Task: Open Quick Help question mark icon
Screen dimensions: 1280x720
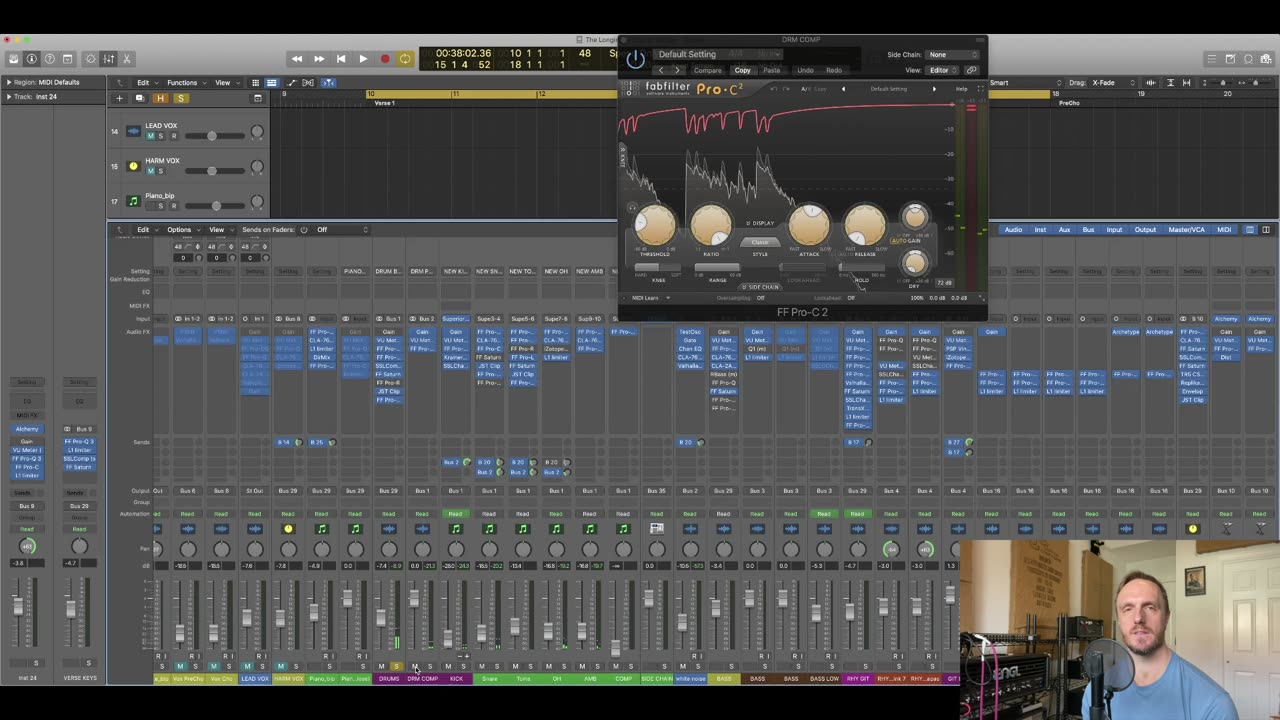Action: click(49, 59)
